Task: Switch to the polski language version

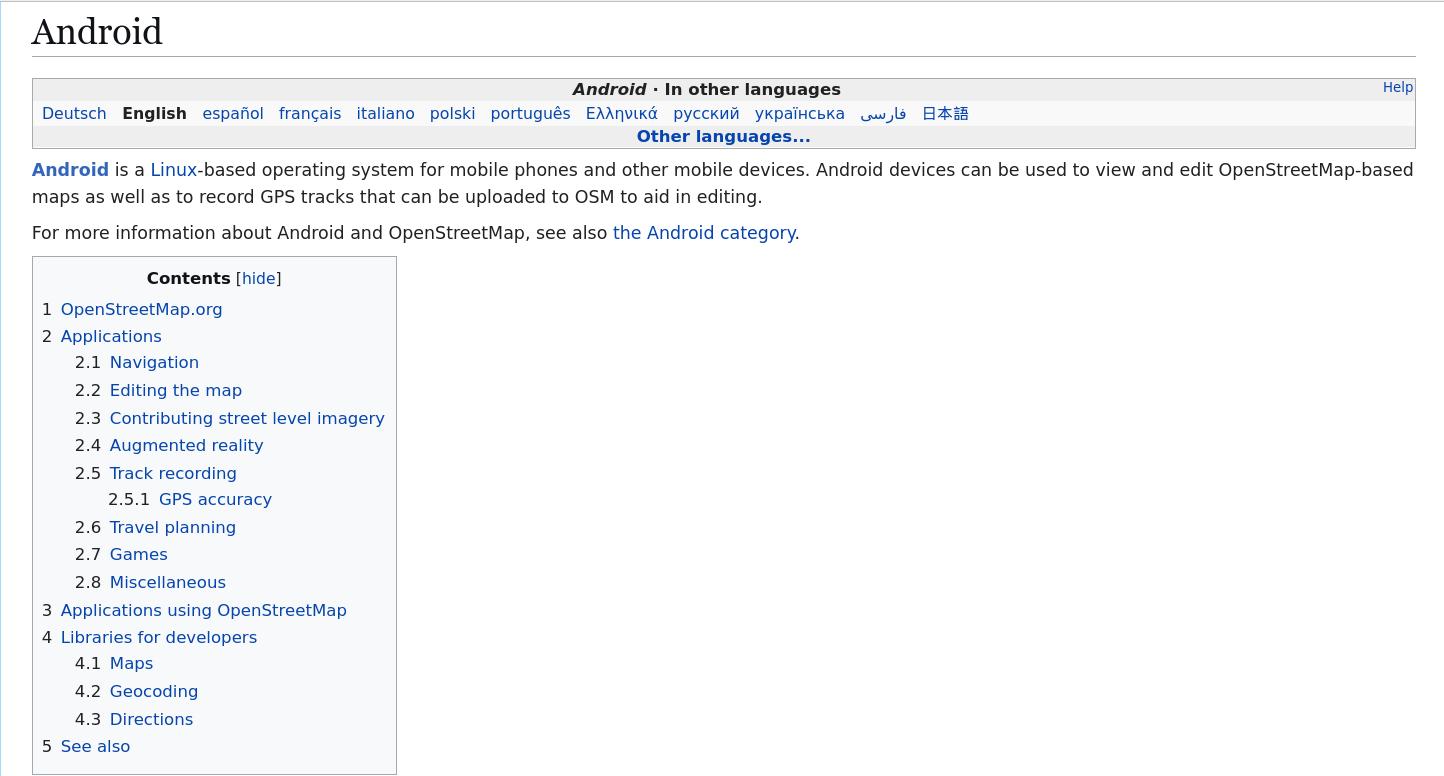Action: (x=452, y=114)
